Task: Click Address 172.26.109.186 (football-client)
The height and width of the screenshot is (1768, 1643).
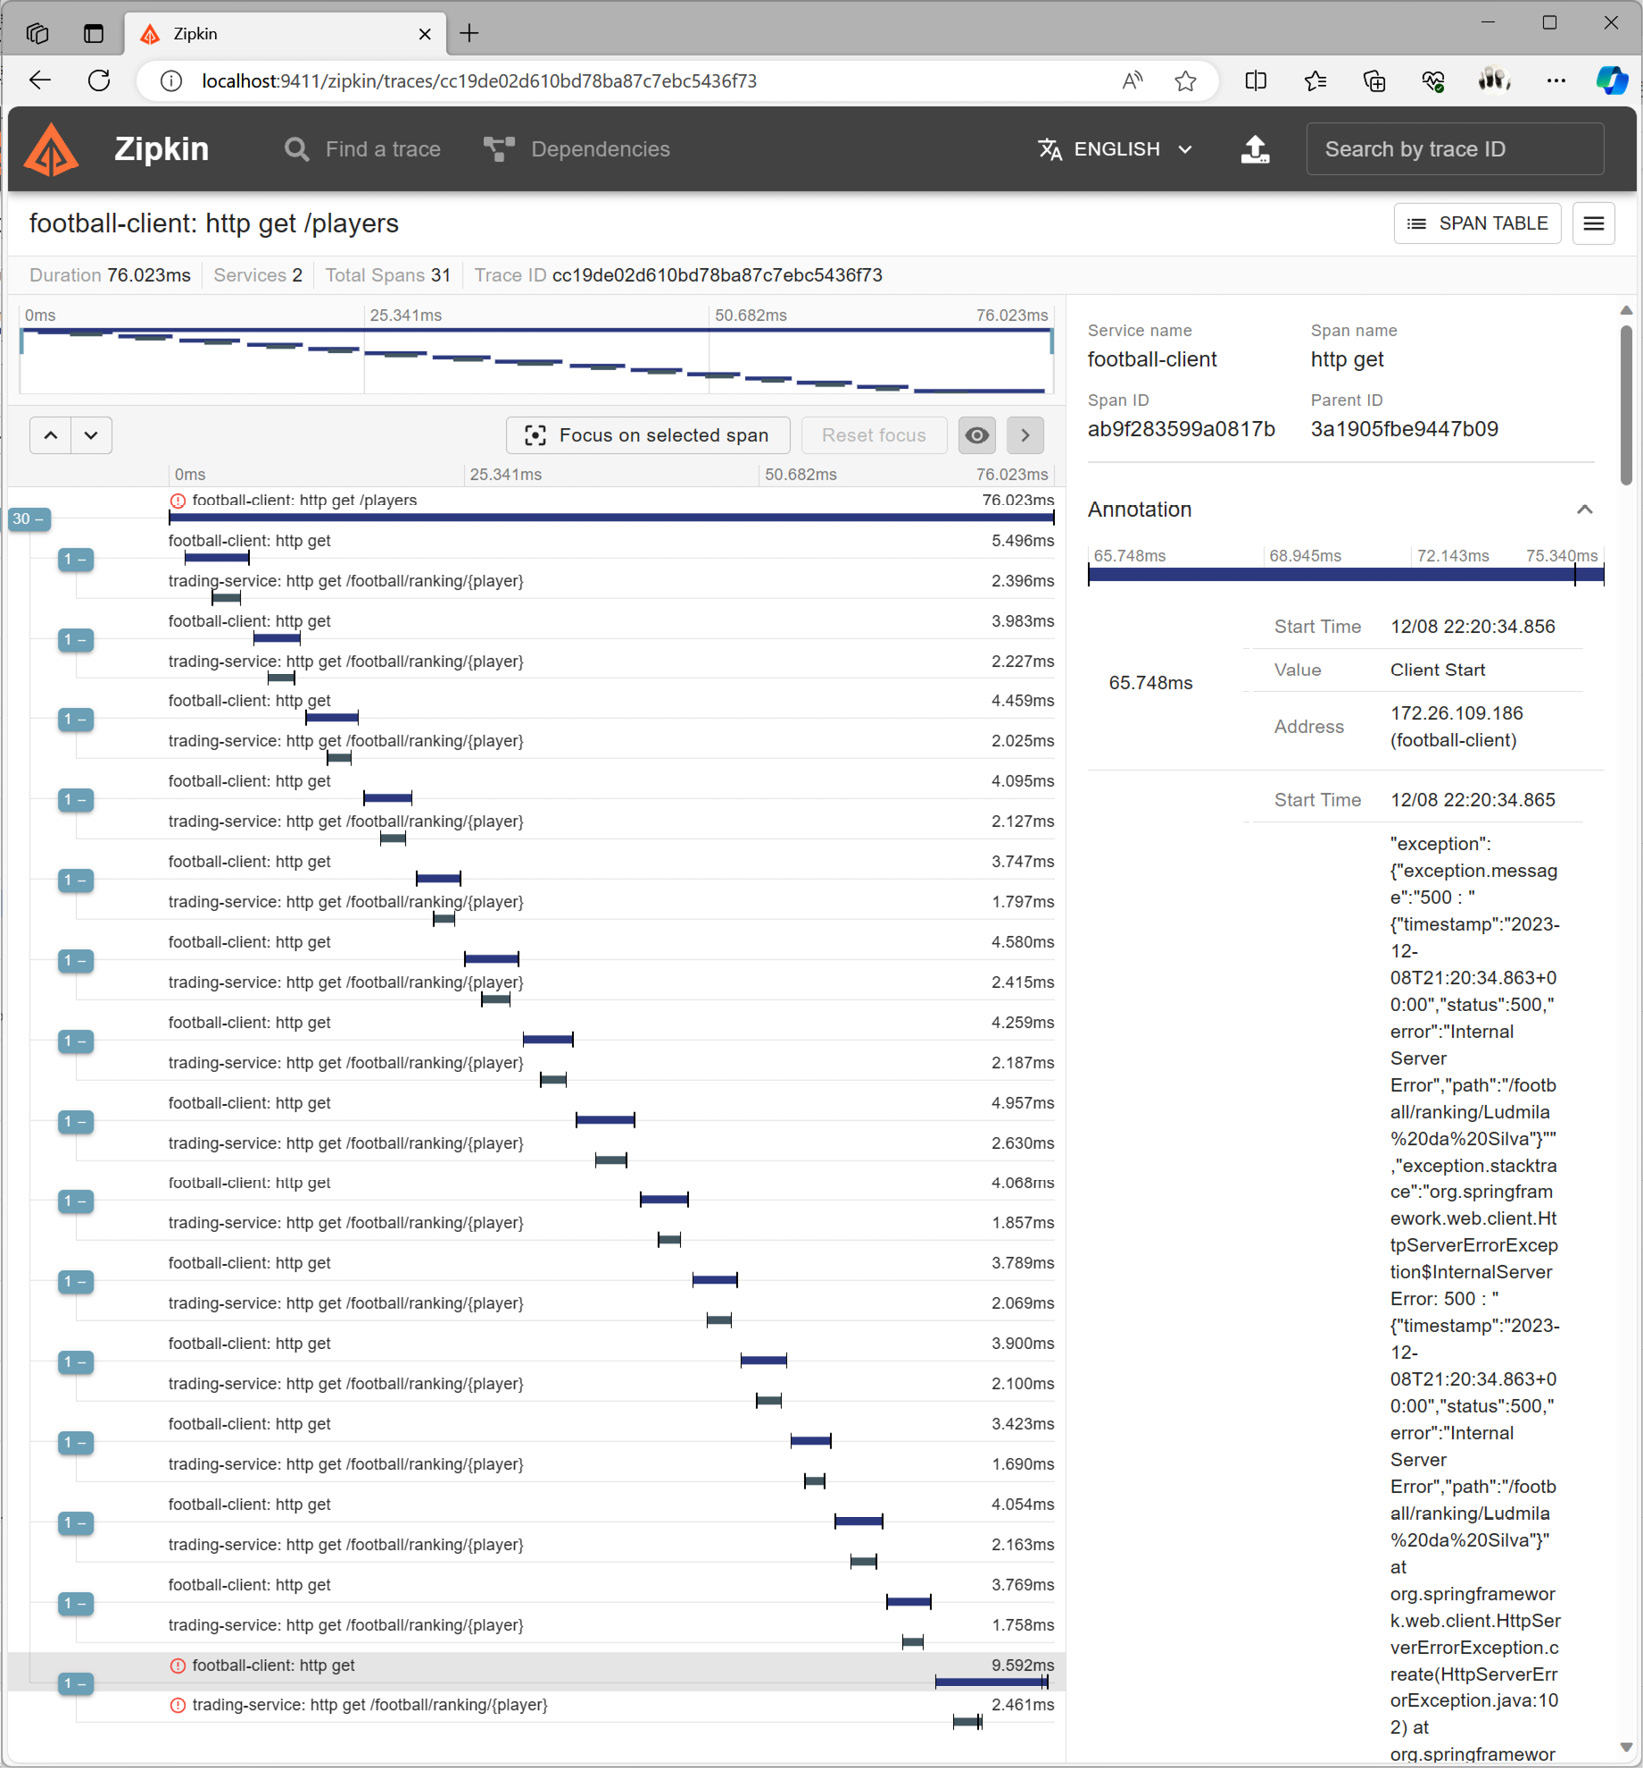Action: [x=1456, y=727]
